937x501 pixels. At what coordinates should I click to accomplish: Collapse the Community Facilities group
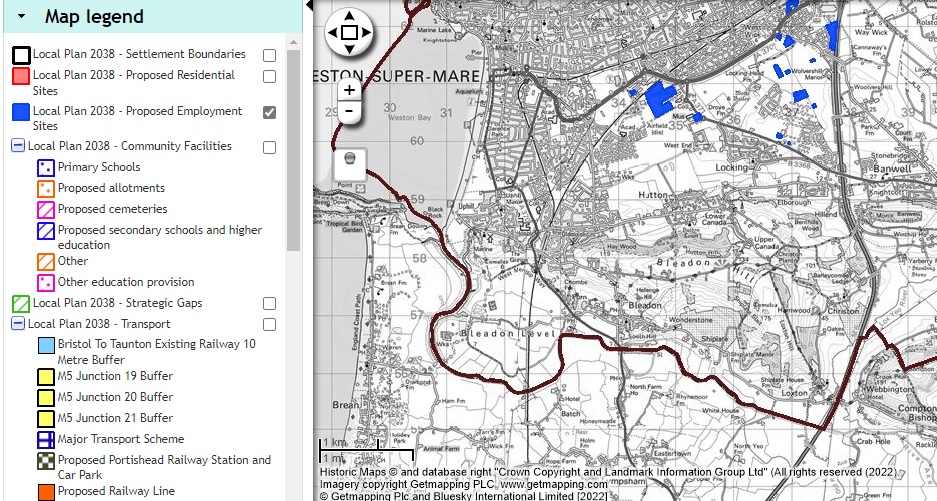click(x=17, y=146)
